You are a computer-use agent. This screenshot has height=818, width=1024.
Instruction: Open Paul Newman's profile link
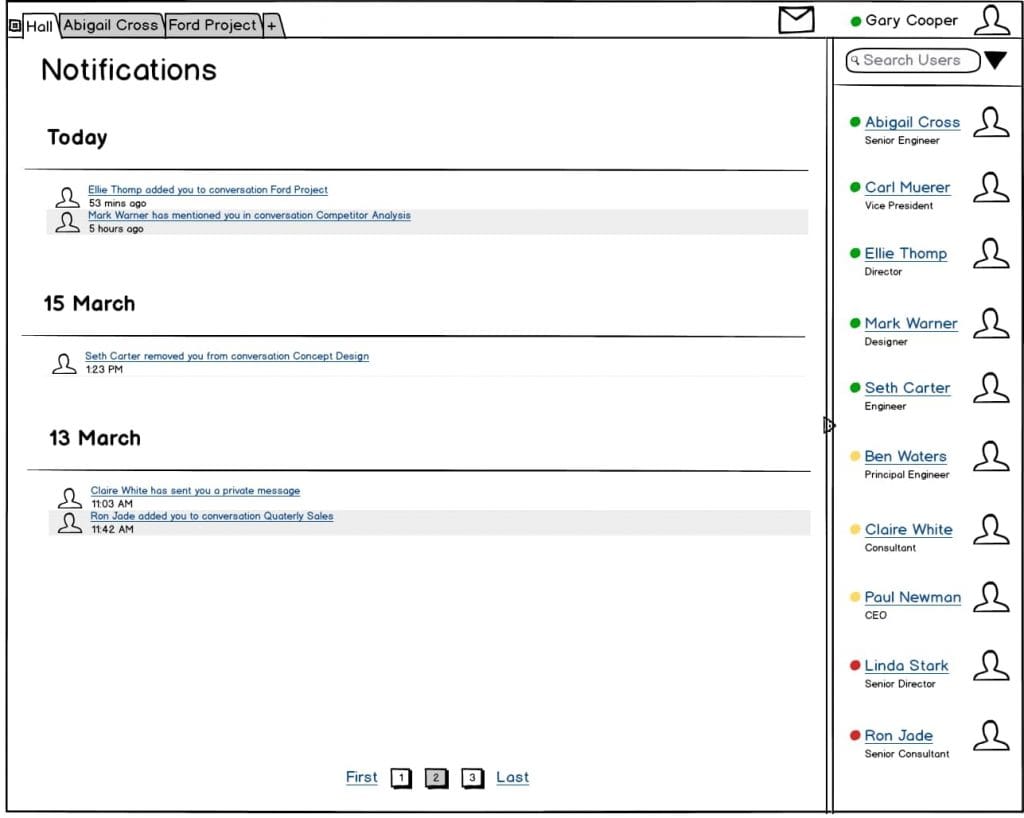coord(912,597)
